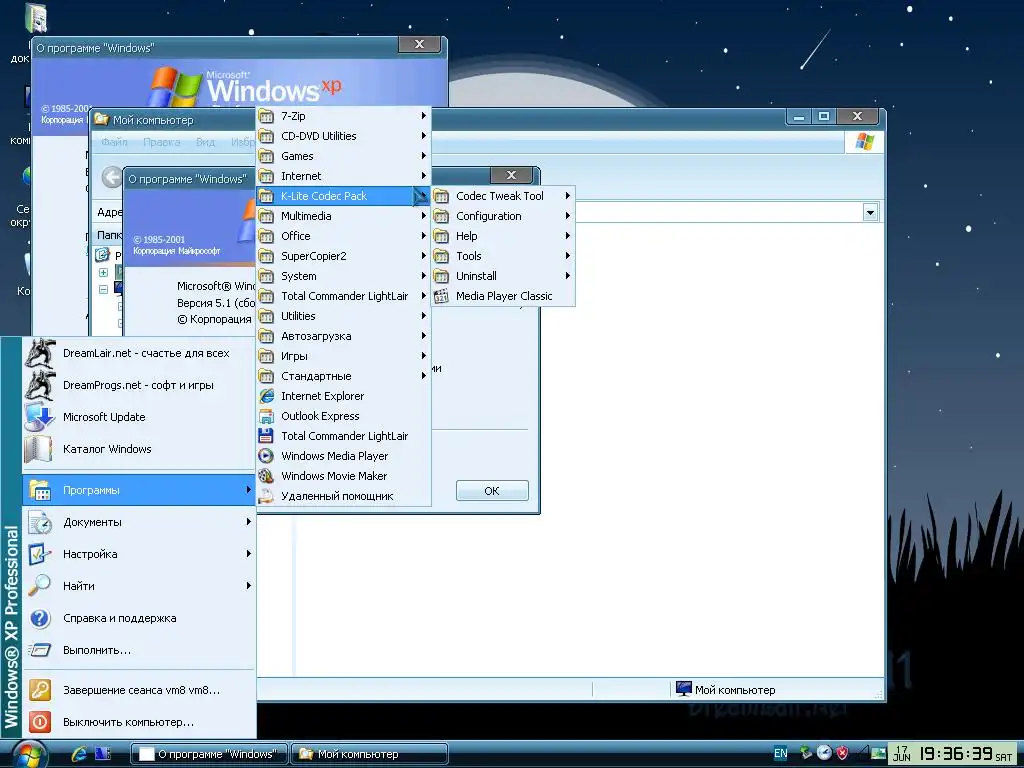The width and height of the screenshot is (1024, 768).
Task: Expand the Help submenu arrow
Action: coord(568,236)
